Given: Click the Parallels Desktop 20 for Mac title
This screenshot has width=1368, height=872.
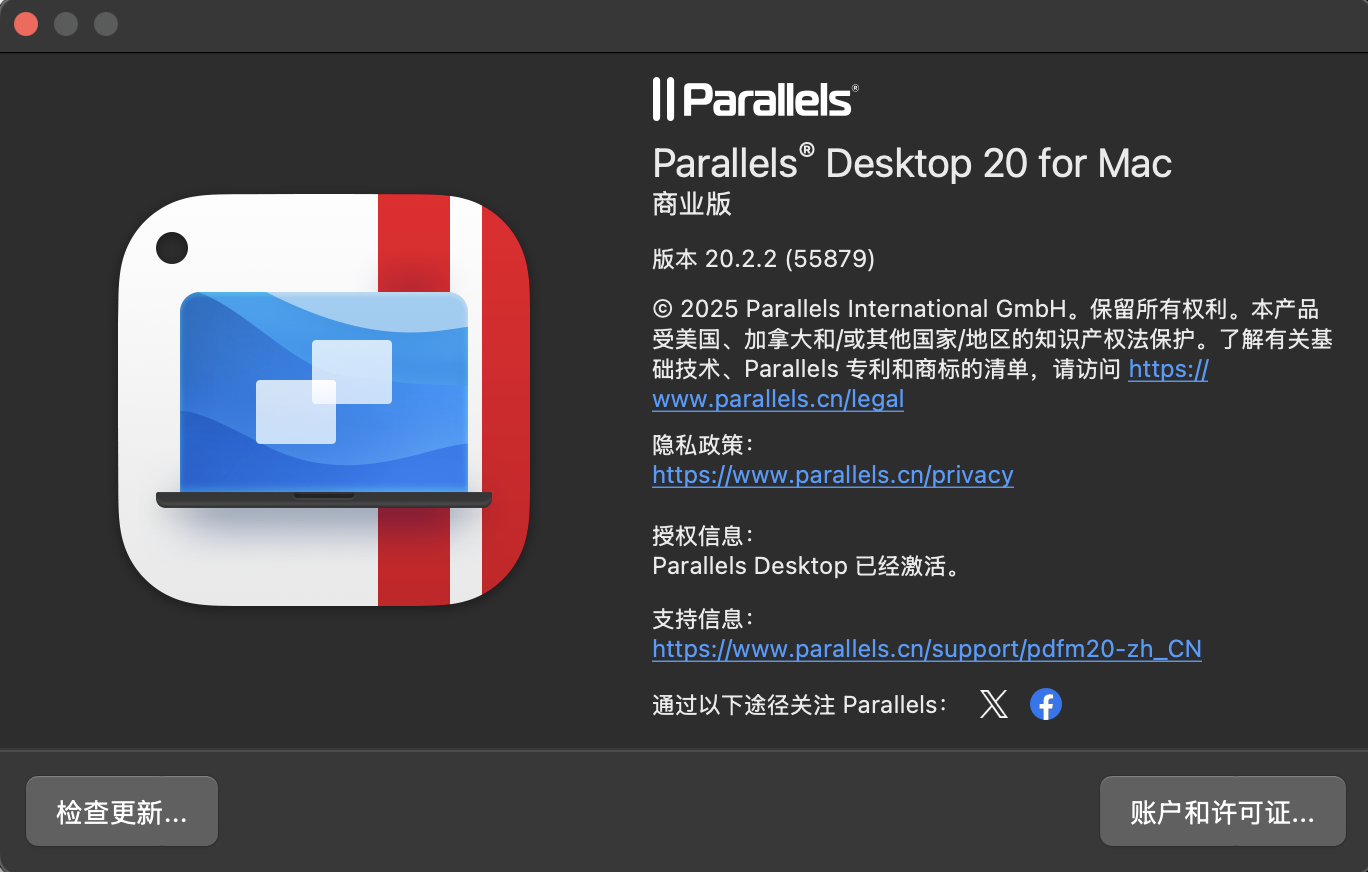Looking at the screenshot, I should pyautogui.click(x=911, y=163).
